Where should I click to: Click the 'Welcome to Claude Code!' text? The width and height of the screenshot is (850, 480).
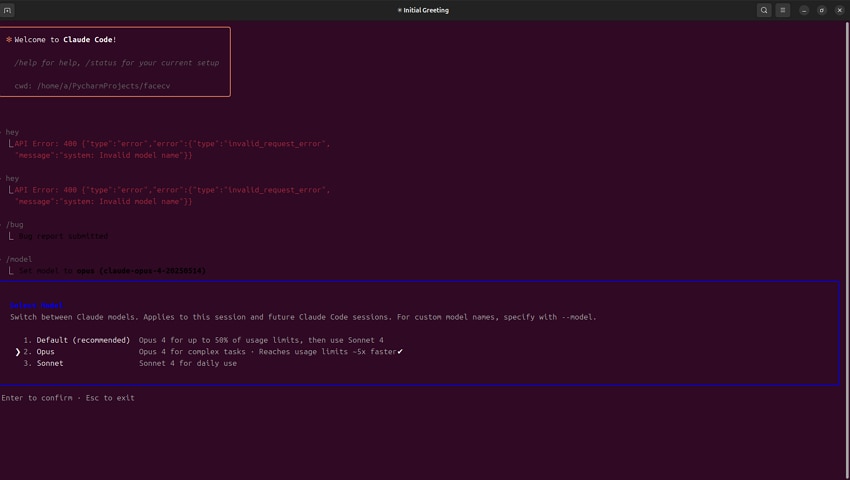click(x=65, y=40)
